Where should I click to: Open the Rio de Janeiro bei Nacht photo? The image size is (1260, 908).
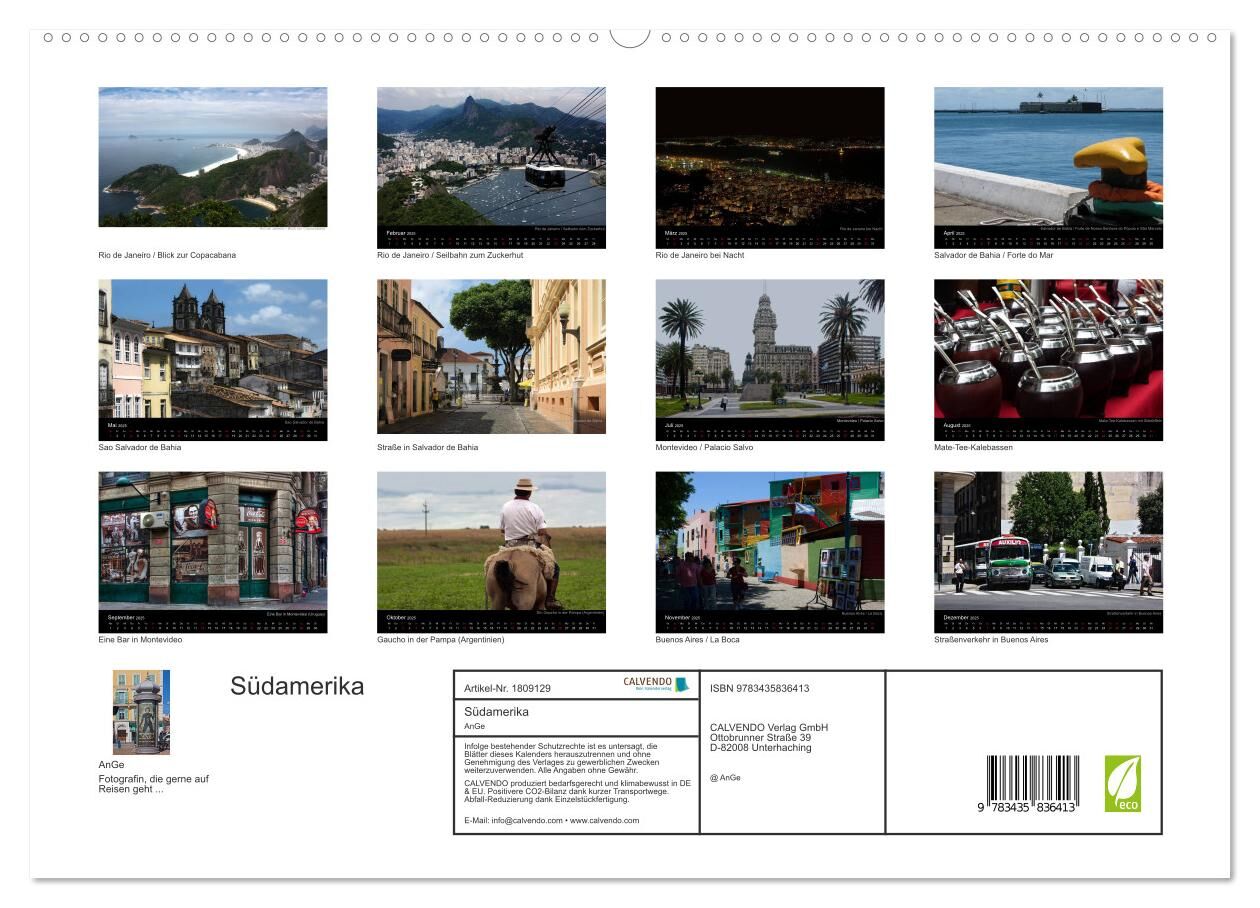770,157
